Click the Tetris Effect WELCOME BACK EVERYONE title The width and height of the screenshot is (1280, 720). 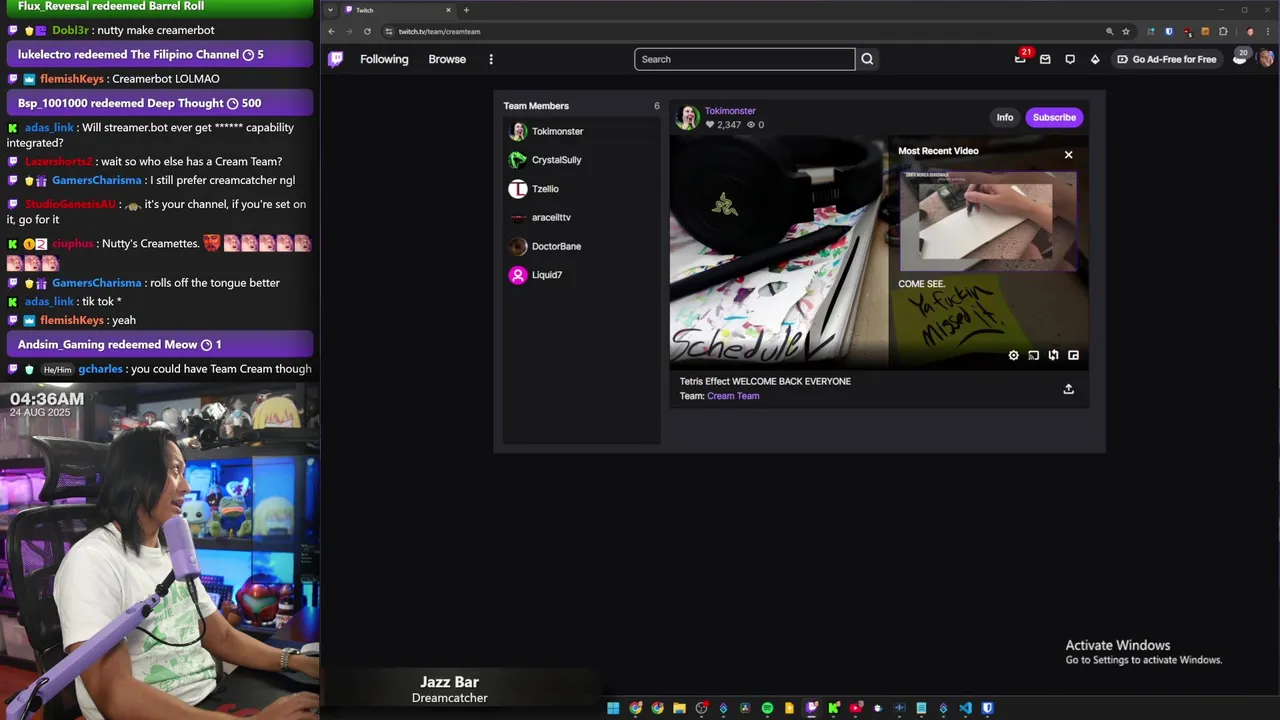[765, 381]
